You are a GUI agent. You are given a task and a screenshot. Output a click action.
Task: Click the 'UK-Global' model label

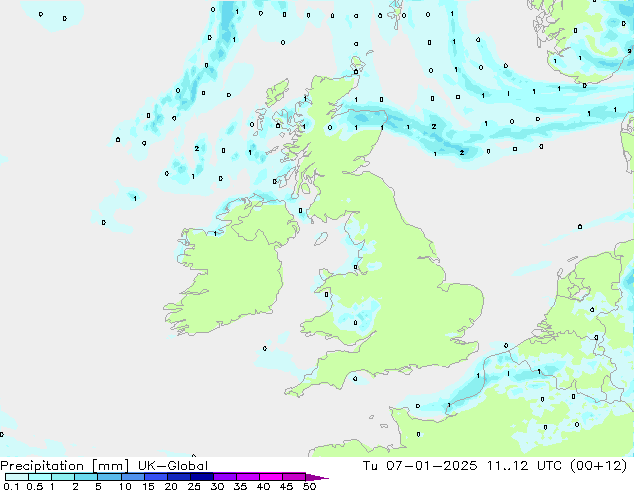[x=173, y=466]
